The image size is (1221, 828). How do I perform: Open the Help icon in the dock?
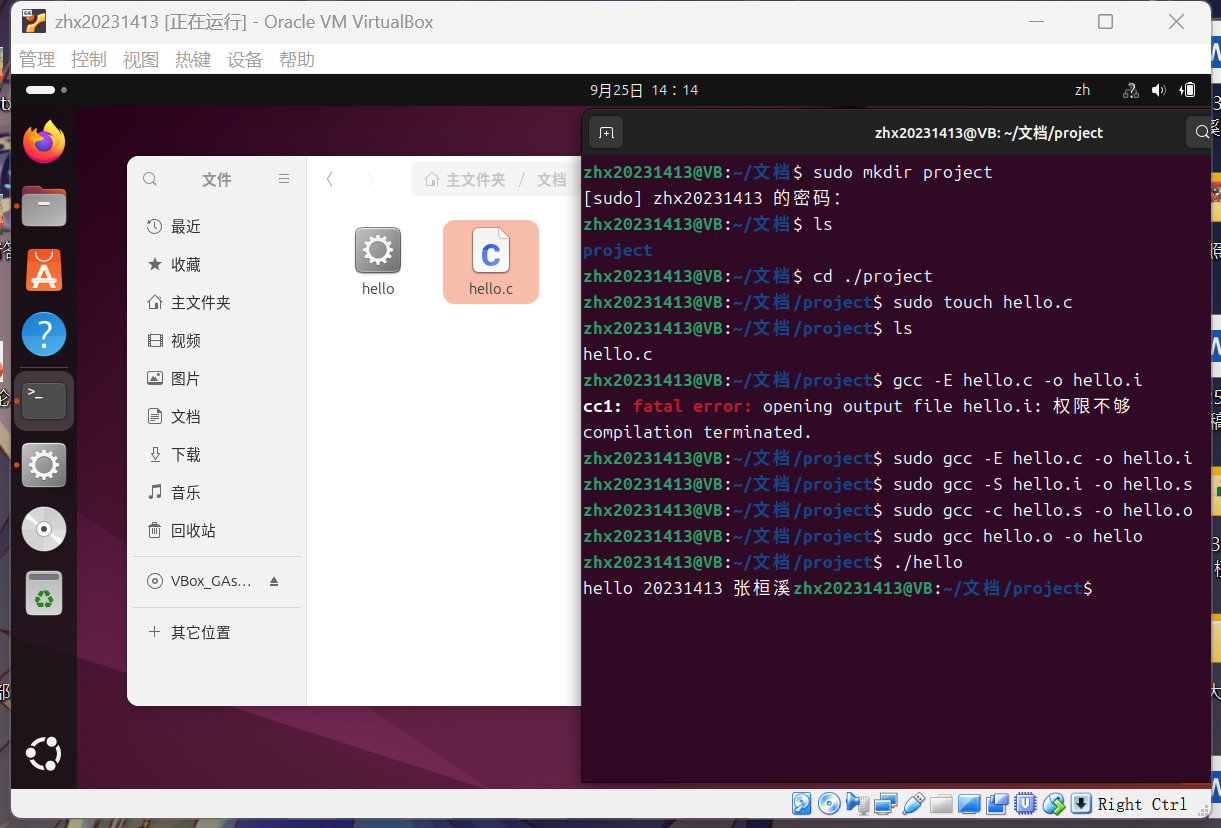[x=44, y=334]
